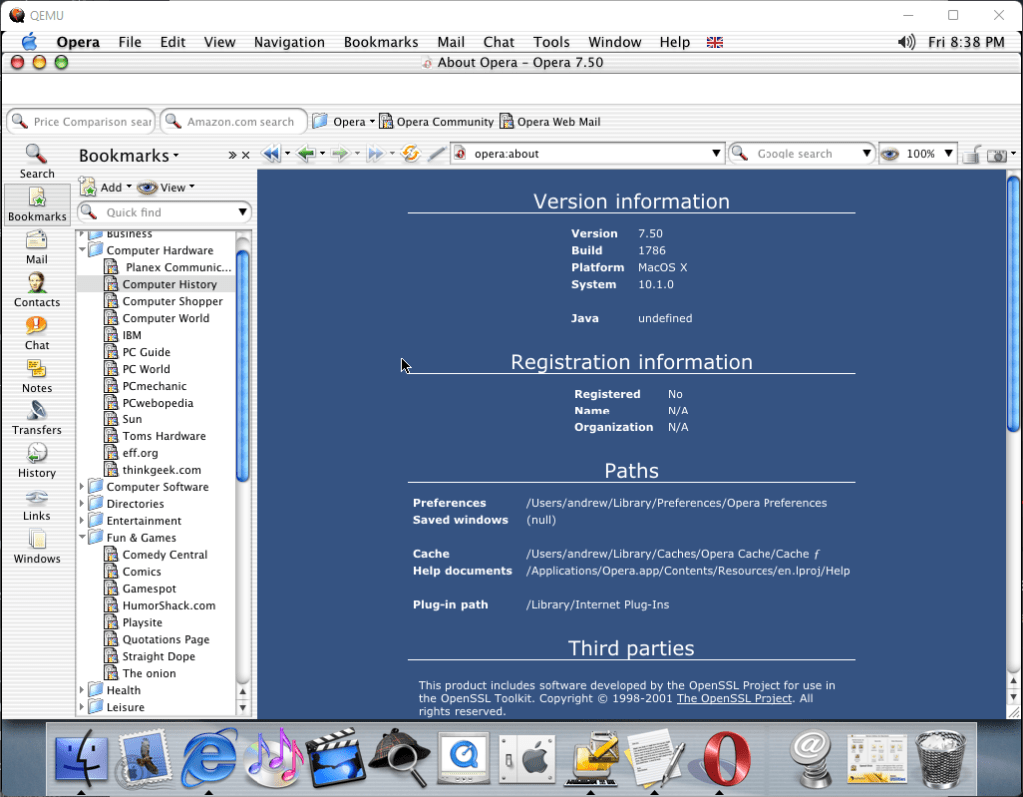1023x797 pixels.
Task: Open the Bookmarks menu in menu bar
Action: click(380, 42)
